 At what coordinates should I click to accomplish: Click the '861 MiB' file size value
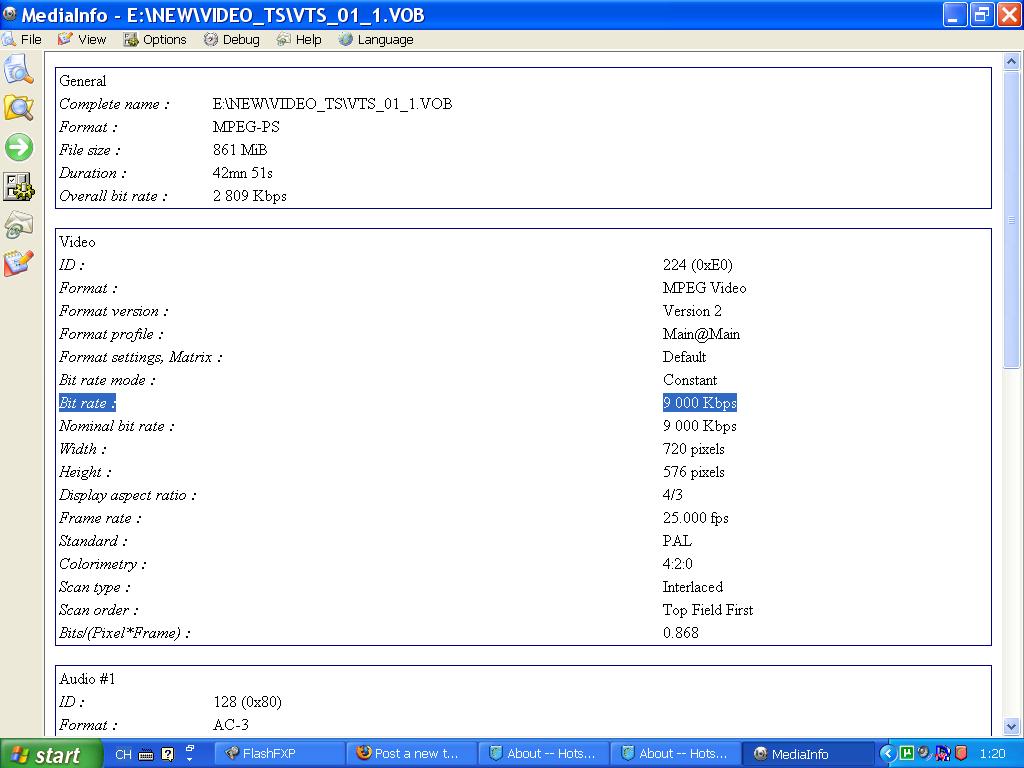240,150
